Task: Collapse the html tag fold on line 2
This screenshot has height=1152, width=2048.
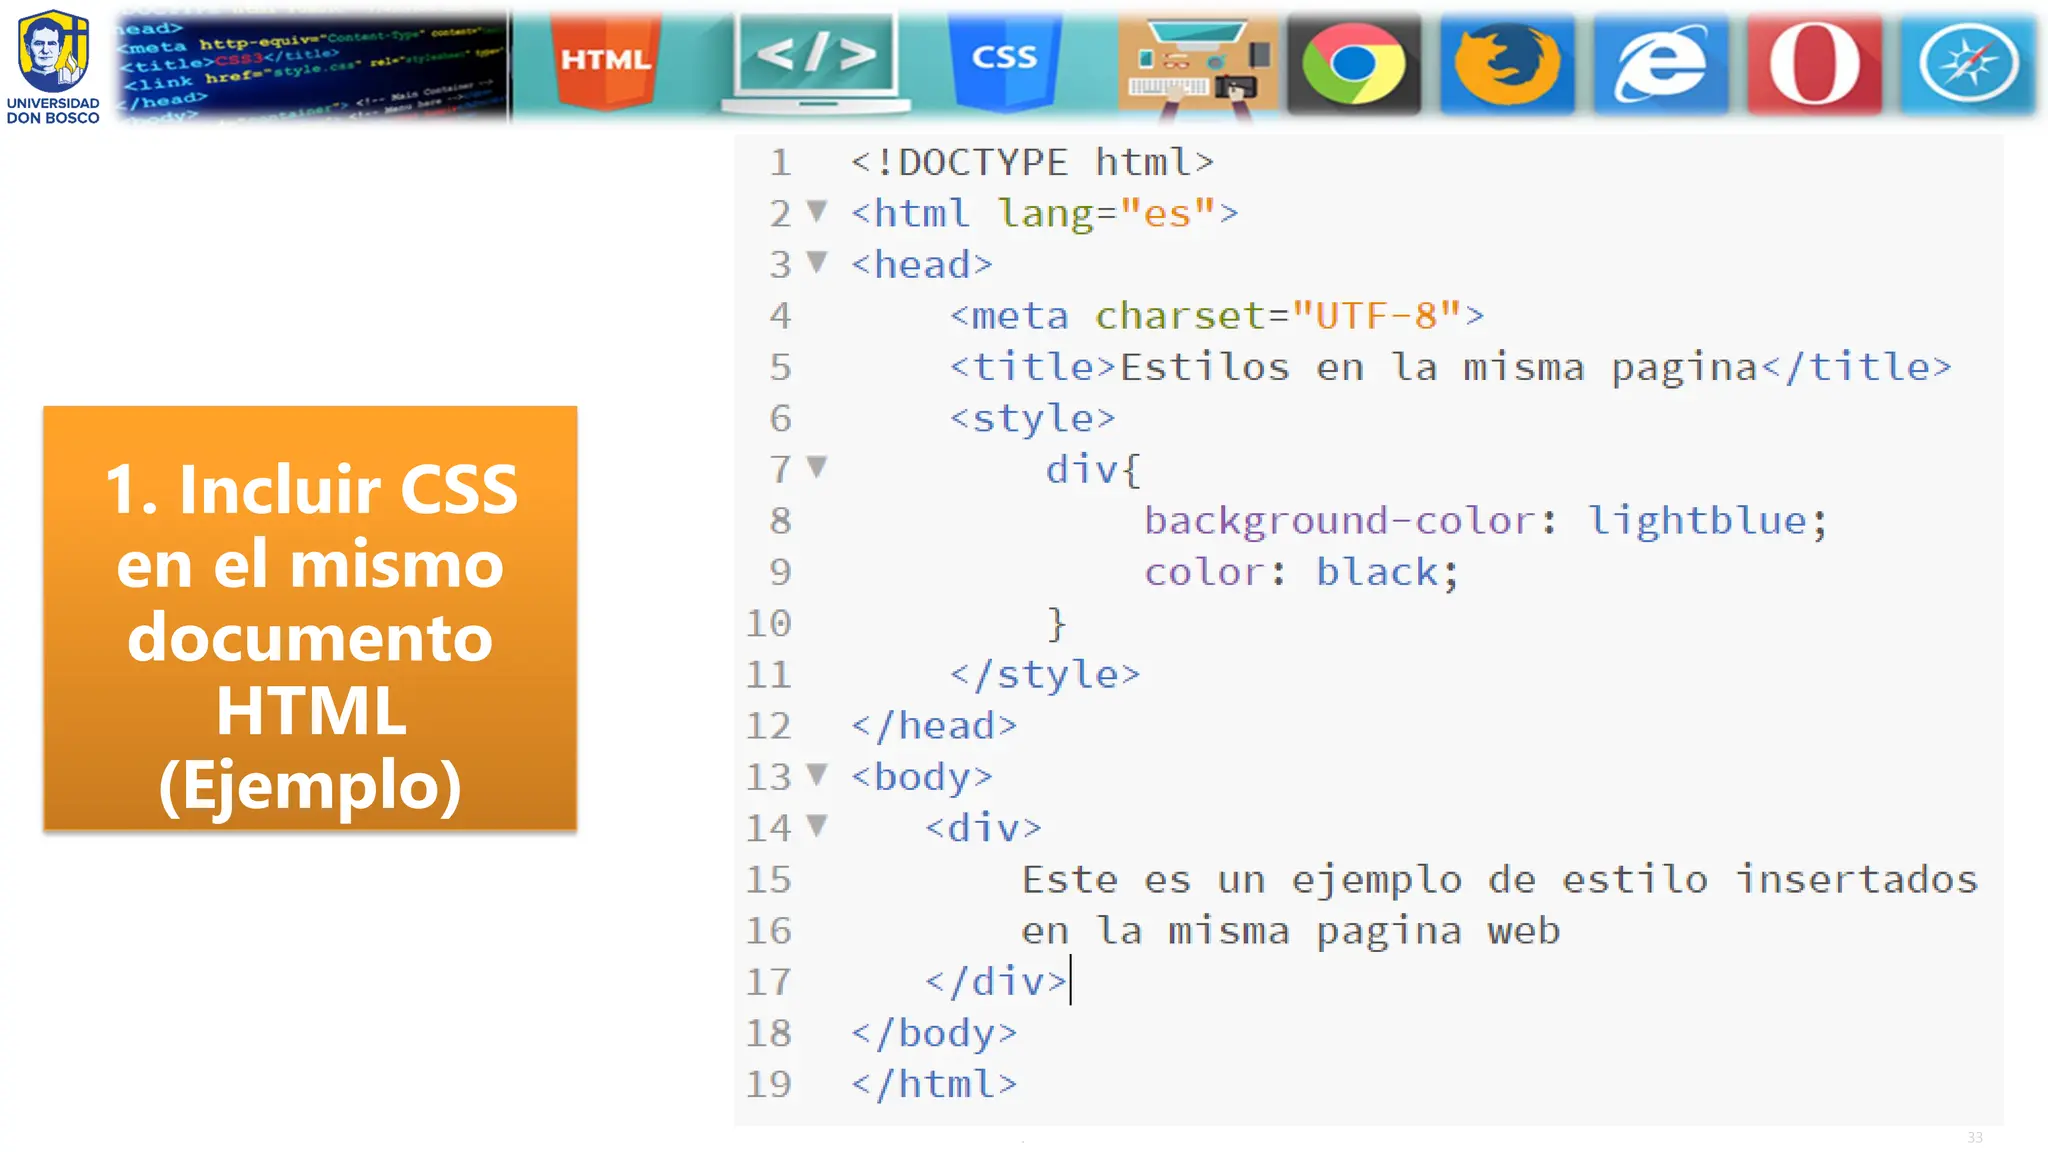Action: [817, 211]
